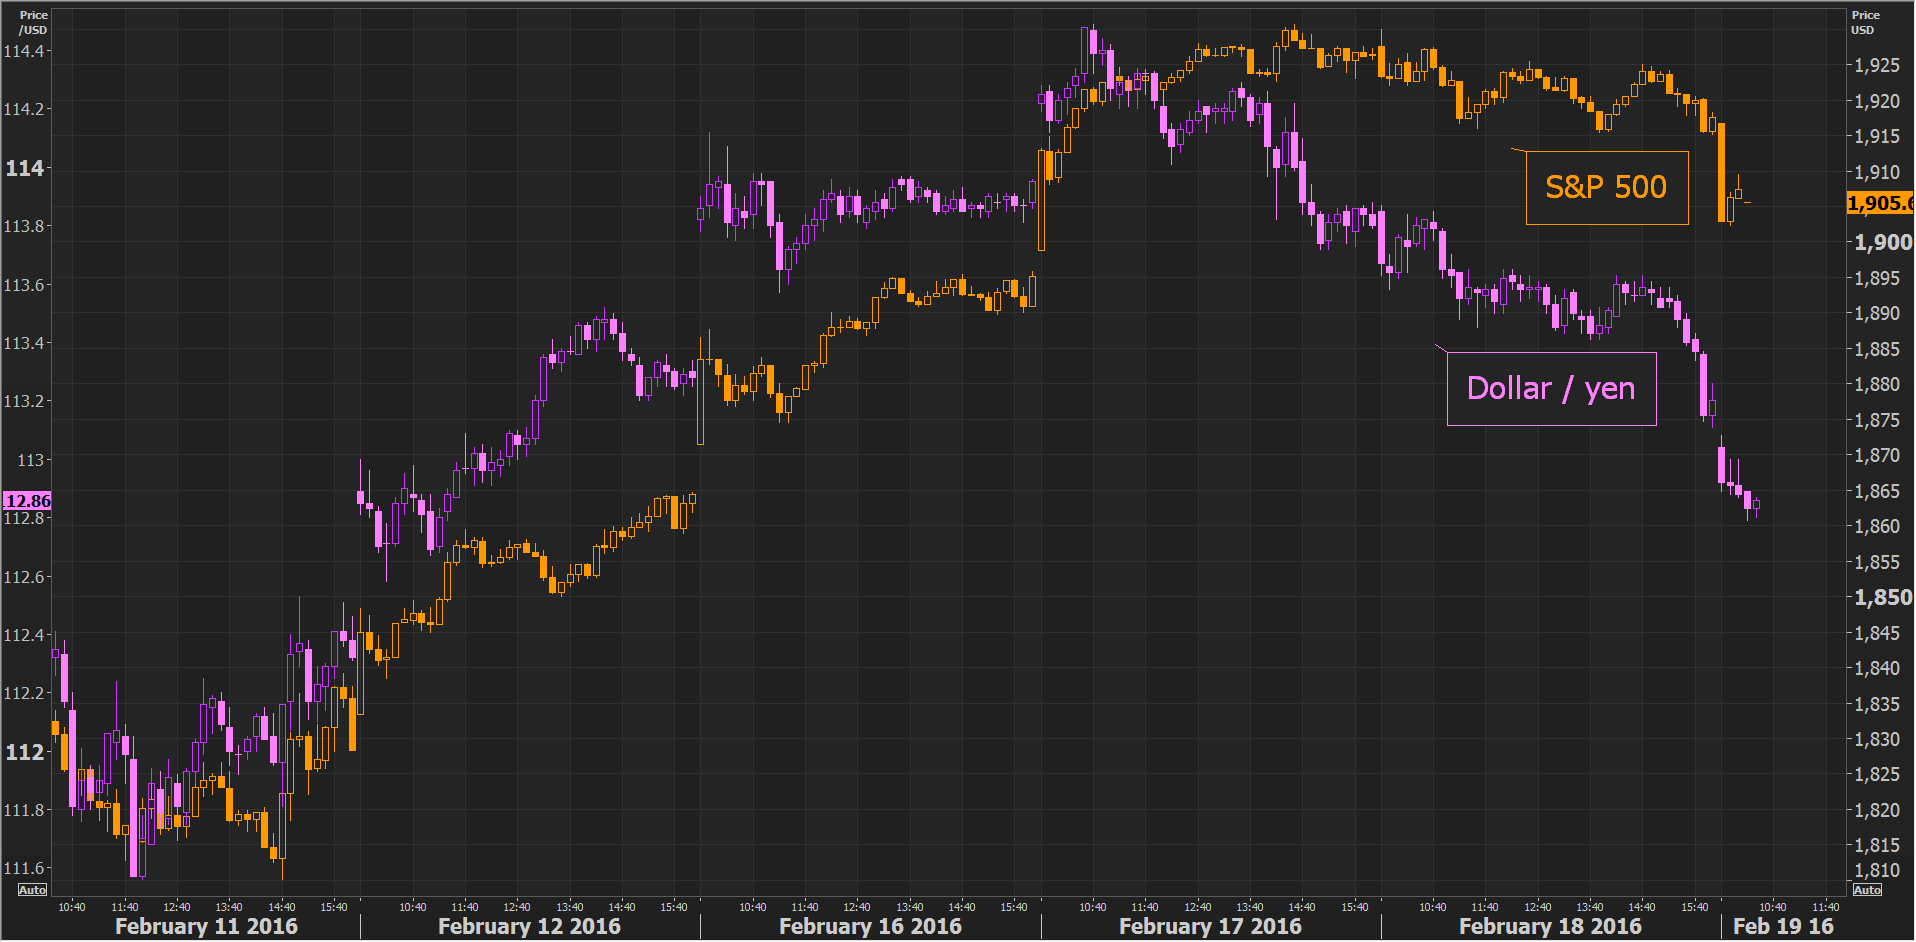Viewport: 1916px width, 942px height.
Task: Click the 112.4 left axis value
Action: [24, 635]
